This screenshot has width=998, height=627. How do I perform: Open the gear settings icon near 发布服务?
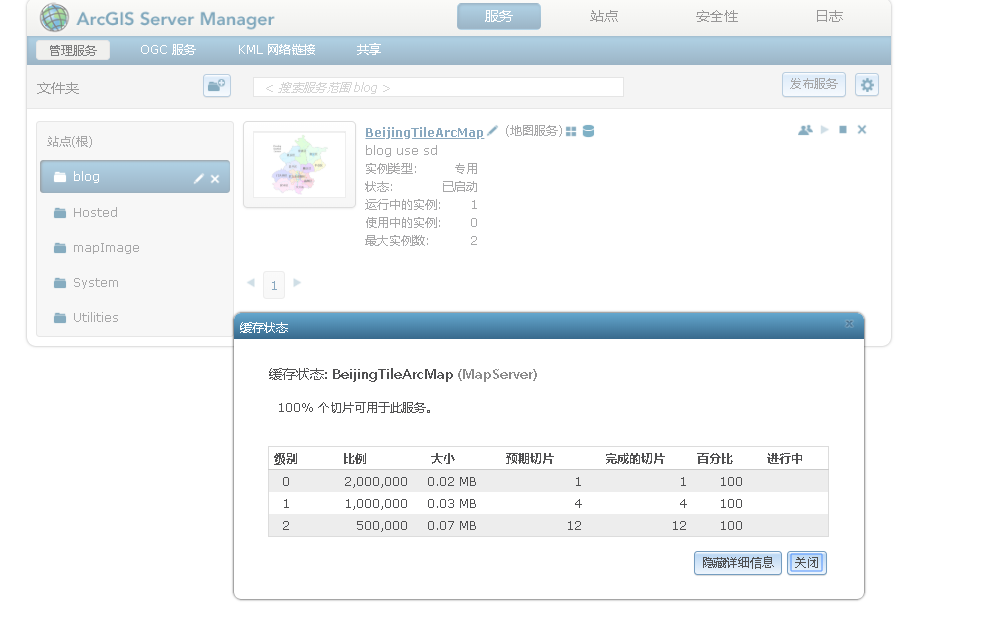point(867,85)
